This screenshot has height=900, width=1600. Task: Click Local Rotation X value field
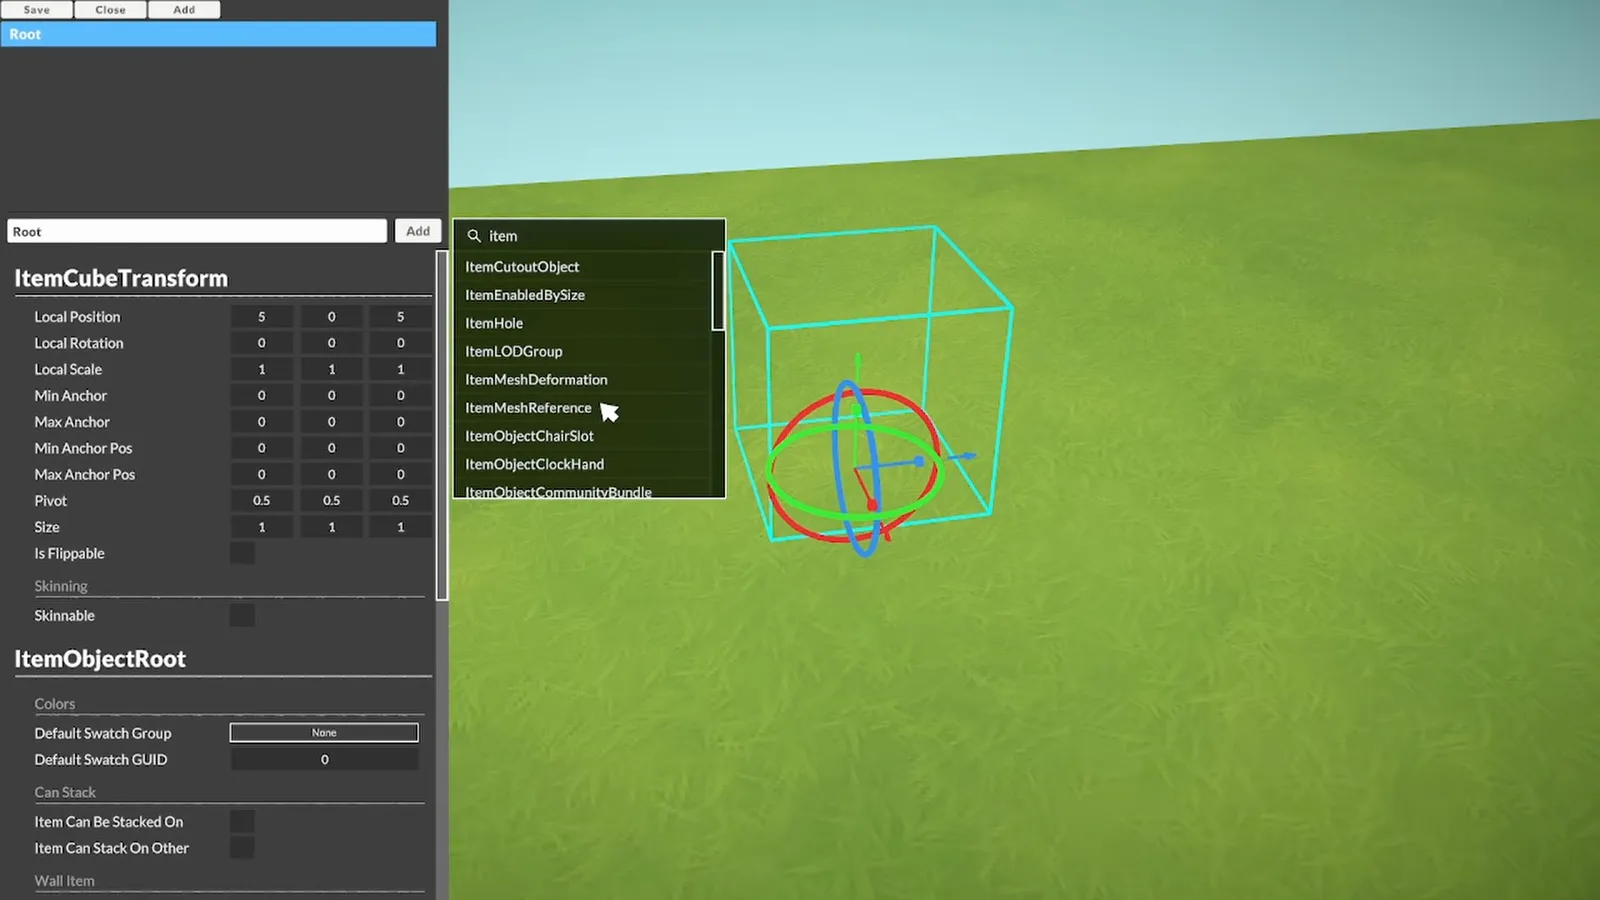point(262,343)
